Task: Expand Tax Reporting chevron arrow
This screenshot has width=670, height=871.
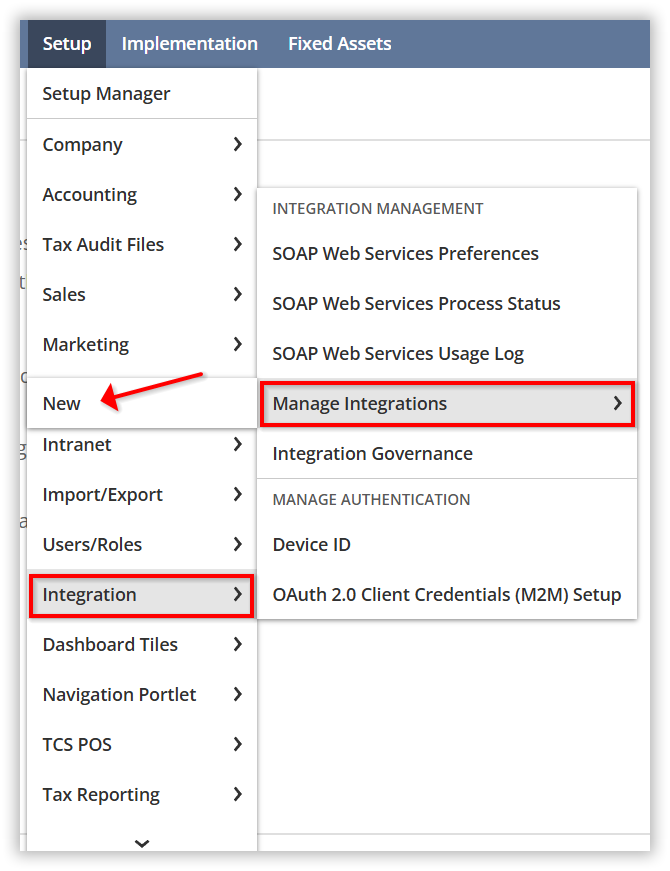Action: pos(238,794)
